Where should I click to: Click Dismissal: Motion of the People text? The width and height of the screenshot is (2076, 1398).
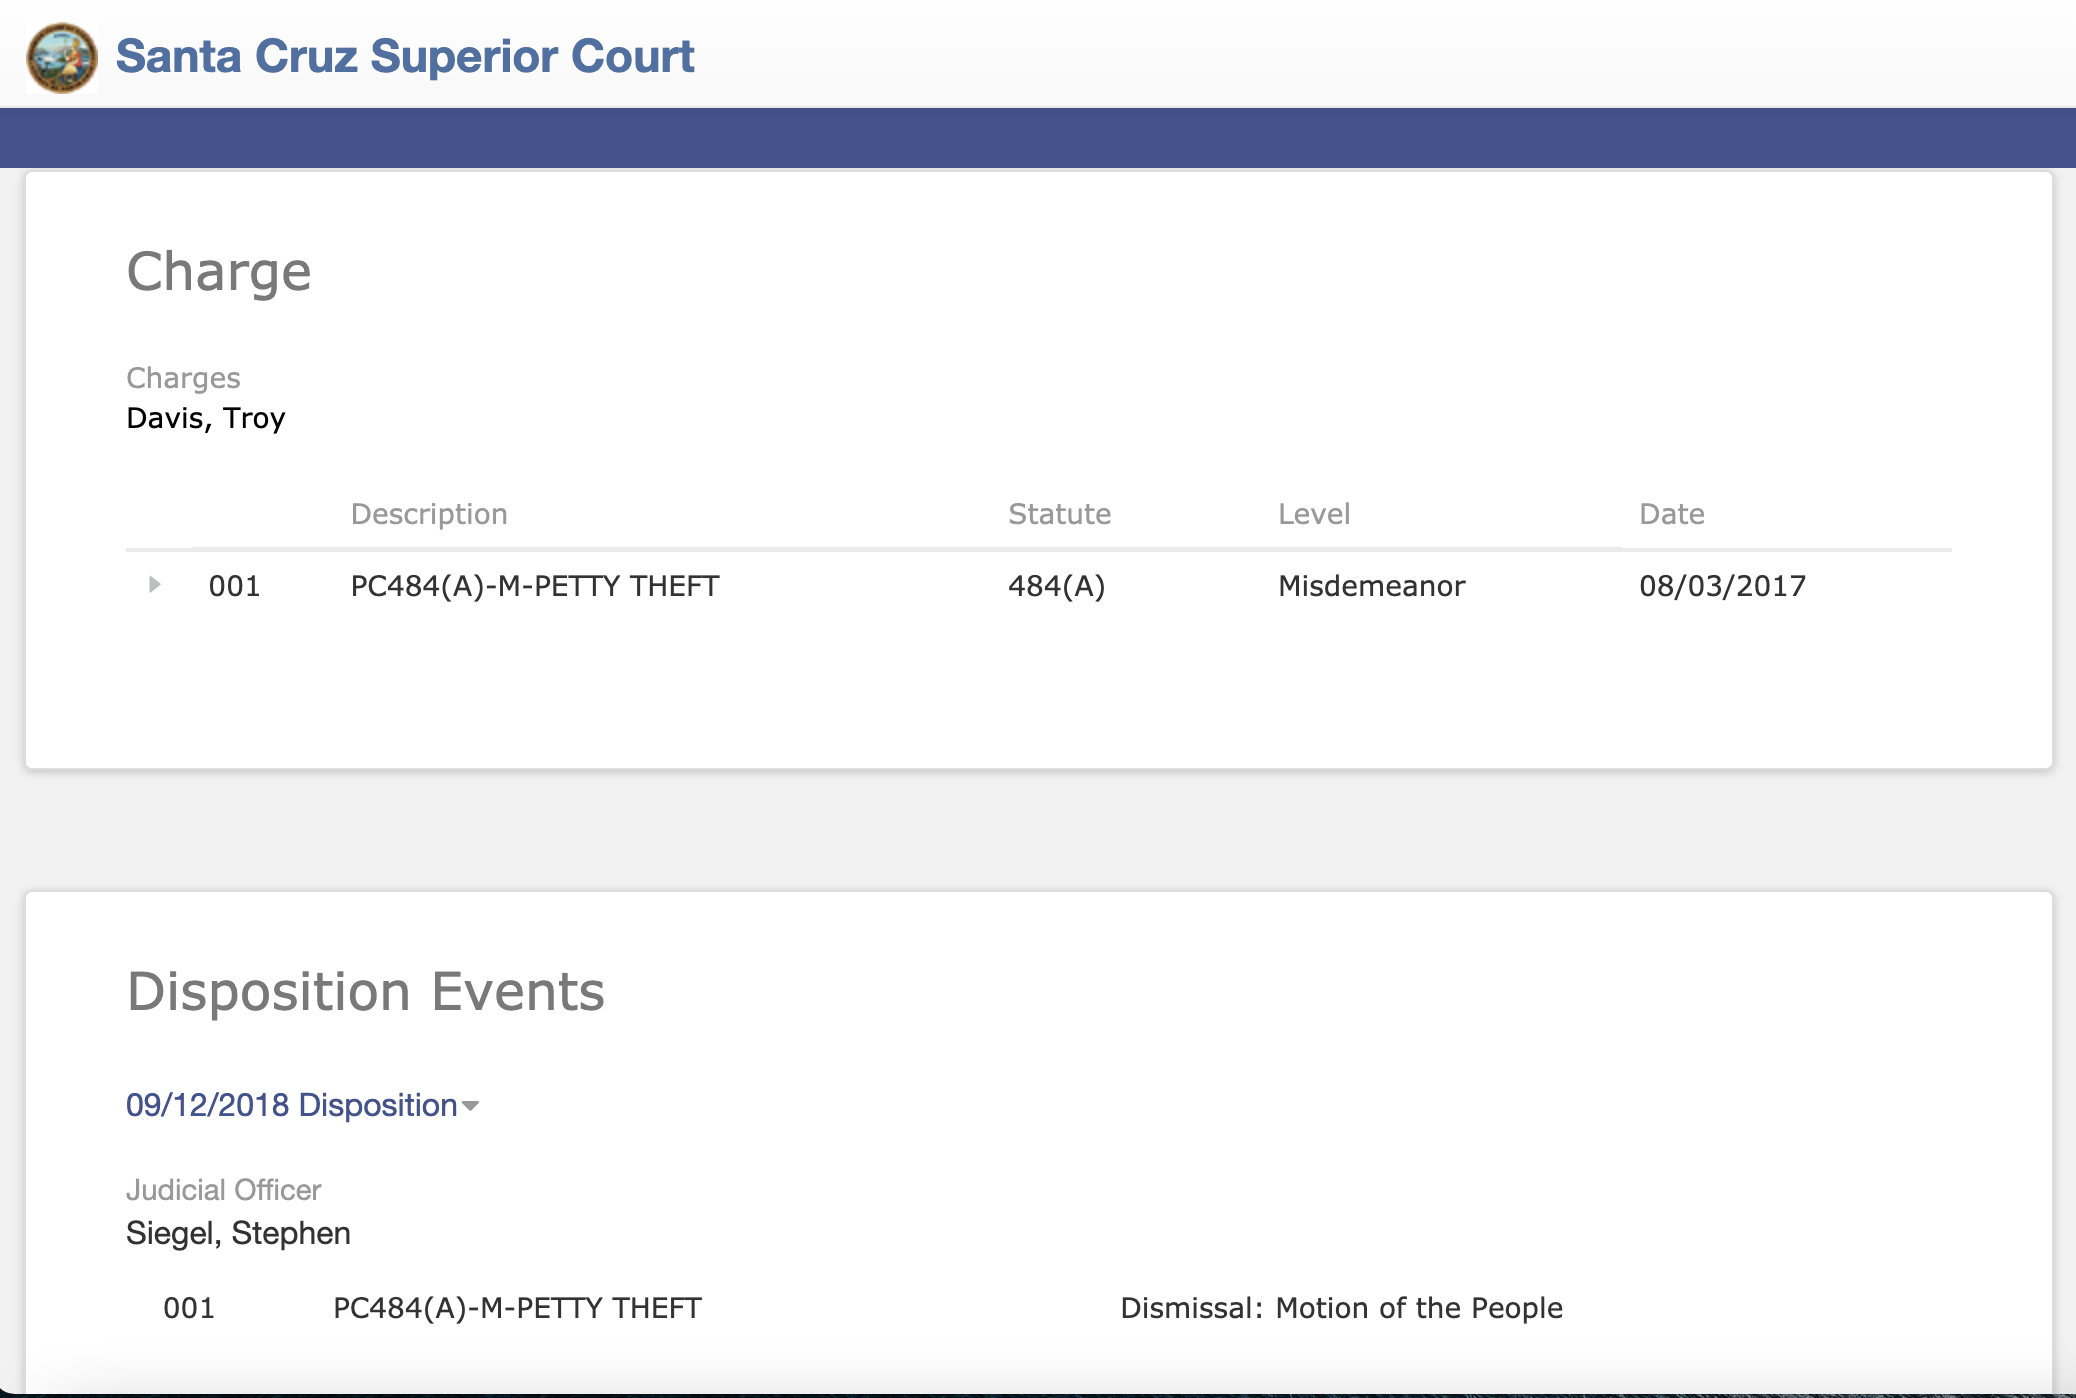click(x=1341, y=1308)
